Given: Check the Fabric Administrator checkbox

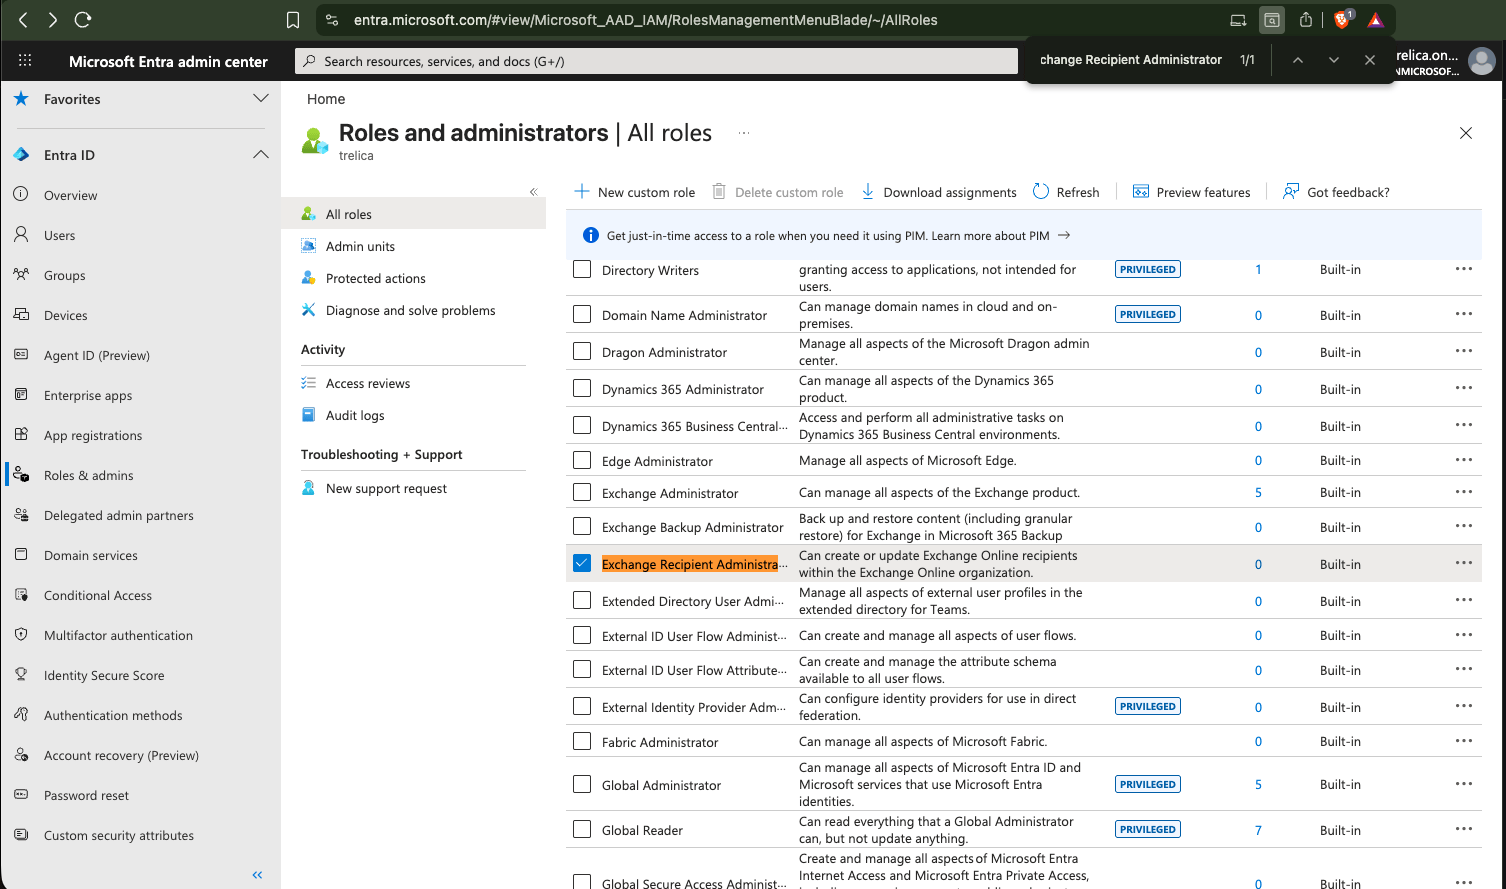Looking at the screenshot, I should pos(582,741).
